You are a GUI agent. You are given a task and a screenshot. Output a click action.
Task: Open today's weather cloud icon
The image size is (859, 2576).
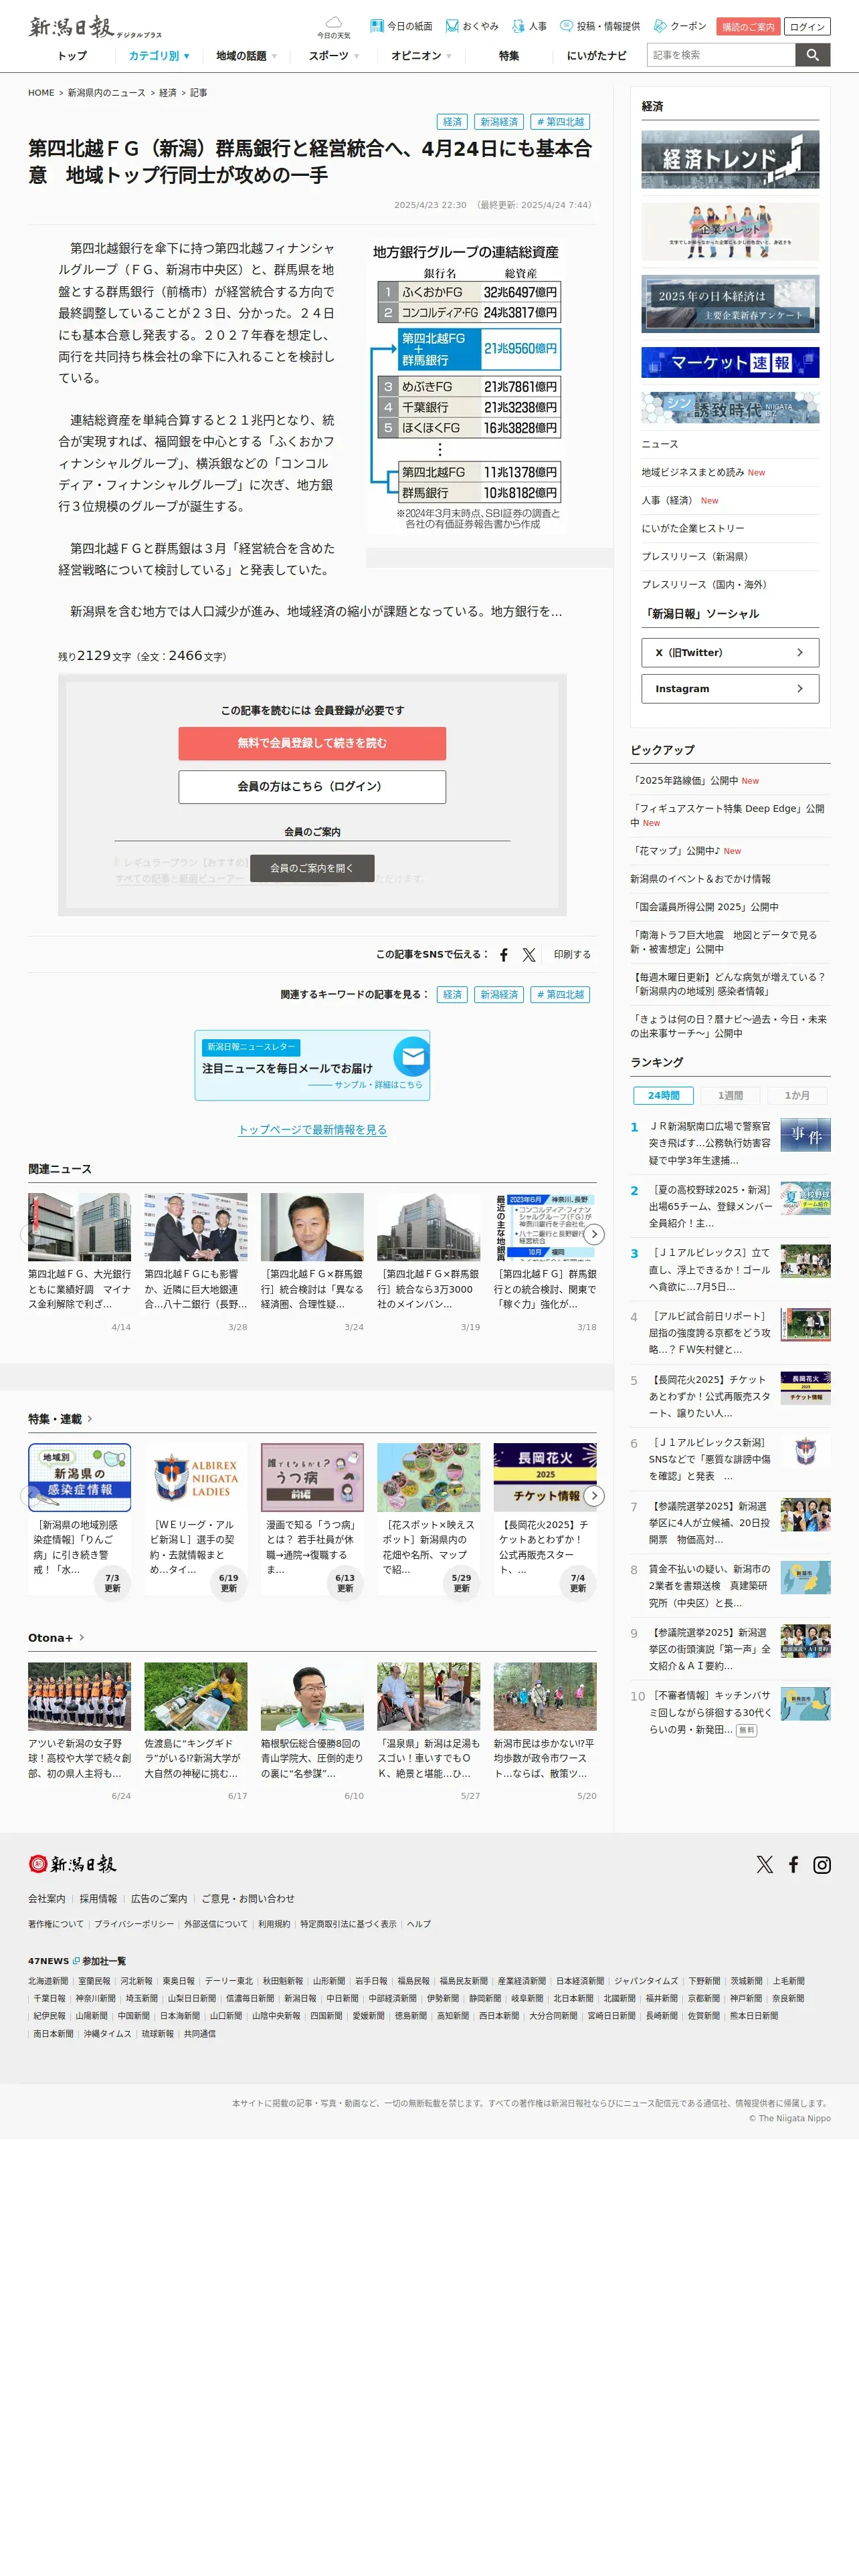click(334, 22)
